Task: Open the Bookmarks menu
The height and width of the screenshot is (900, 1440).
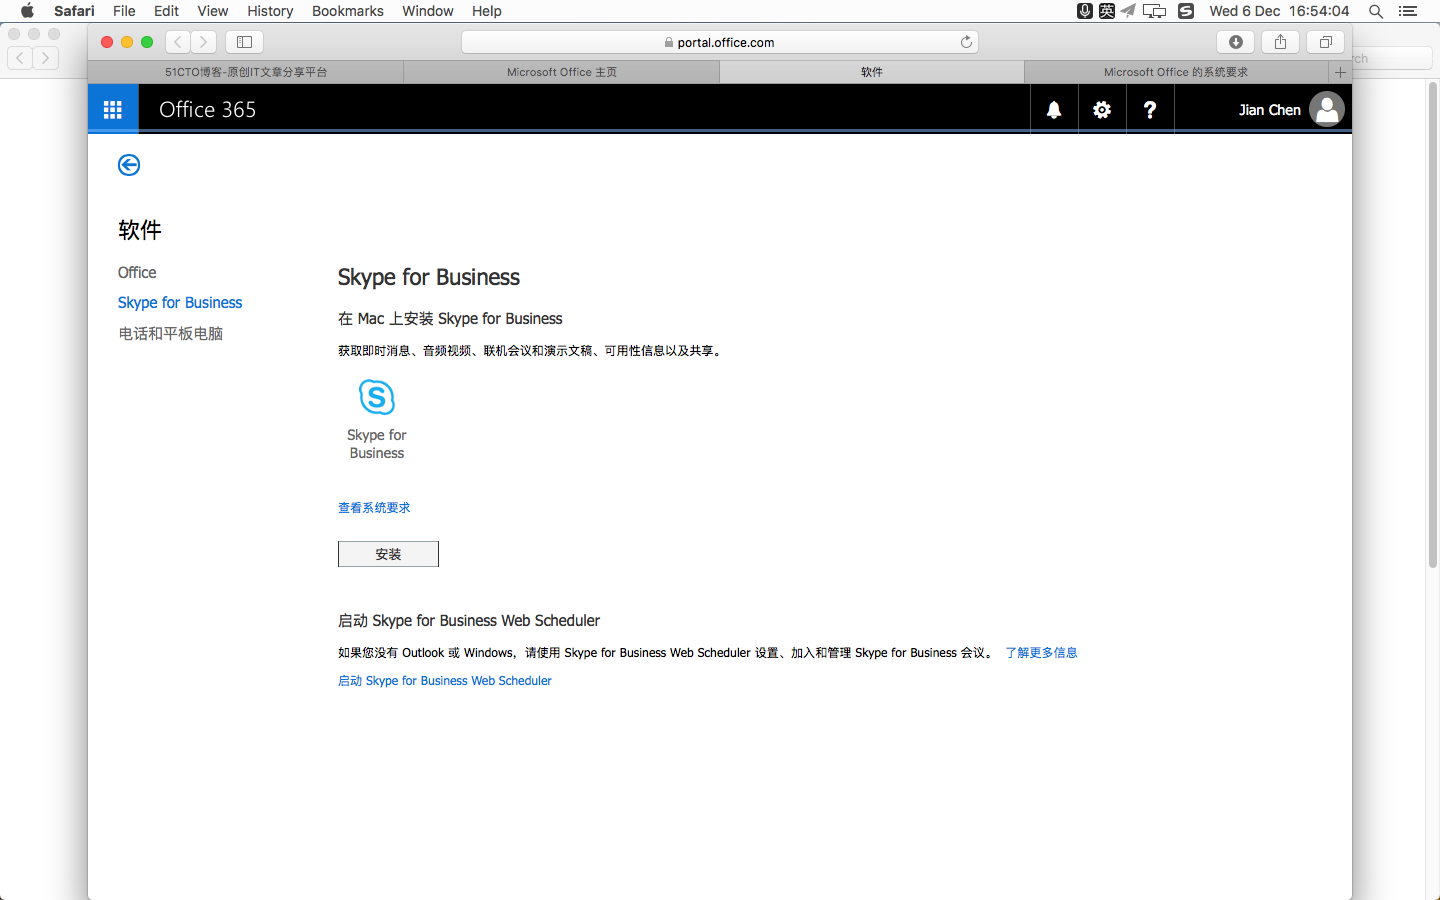Action: point(348,11)
